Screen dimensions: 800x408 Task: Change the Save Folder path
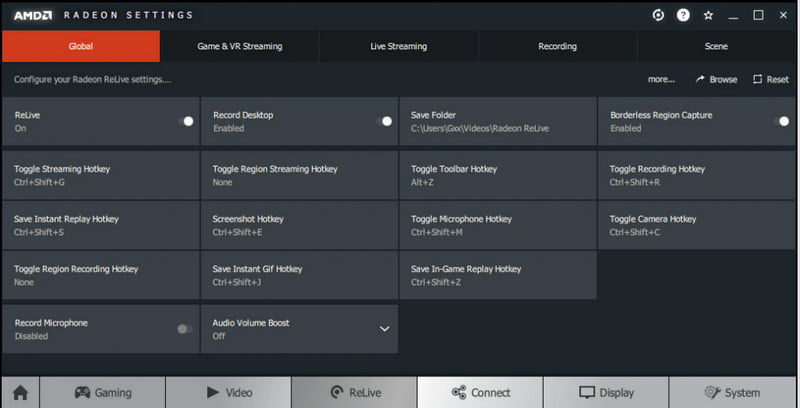coord(497,121)
